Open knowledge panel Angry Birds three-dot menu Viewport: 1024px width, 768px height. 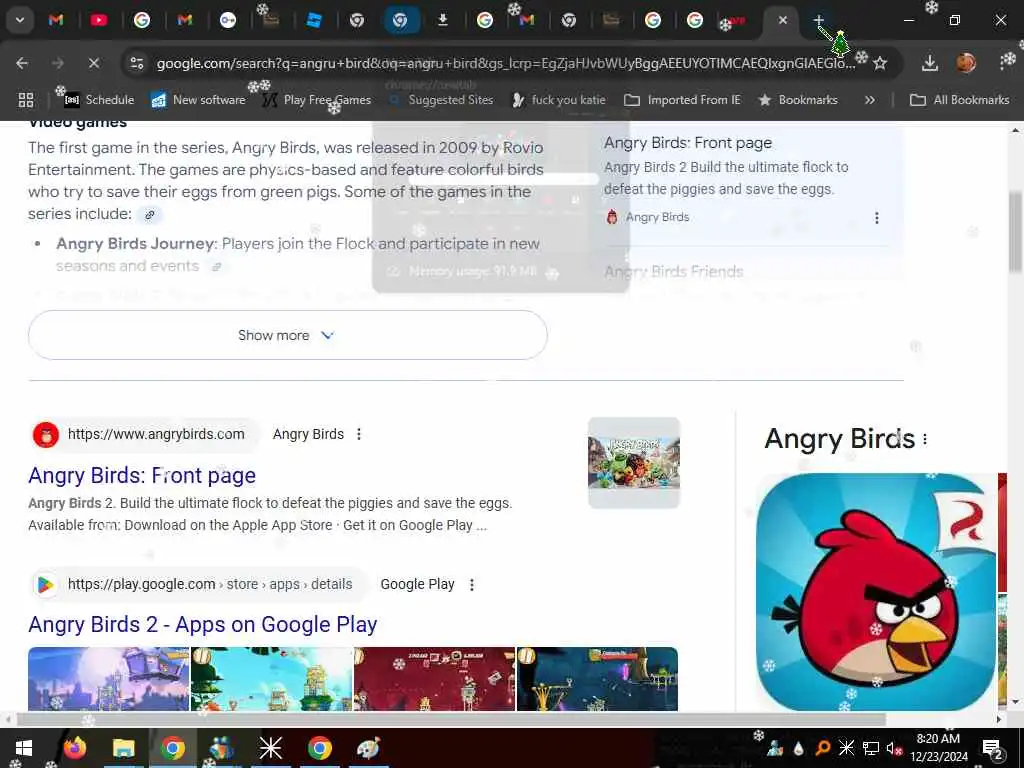click(925, 440)
